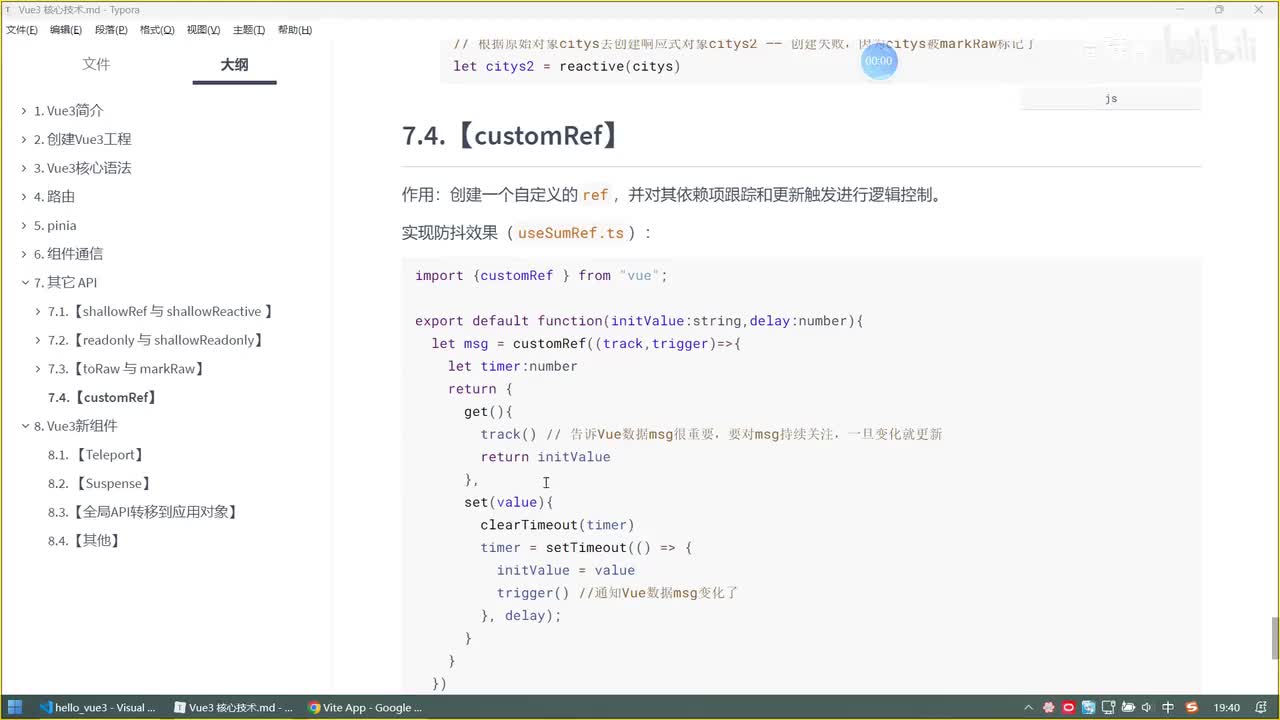Expand the 6. 组件通信 chevron
The image size is (1280, 720).
[24, 254]
